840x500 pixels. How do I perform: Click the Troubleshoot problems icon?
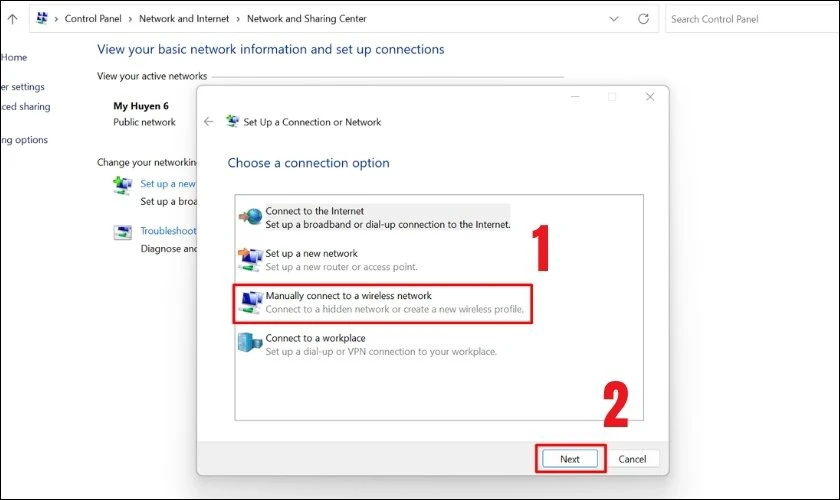[x=123, y=233]
